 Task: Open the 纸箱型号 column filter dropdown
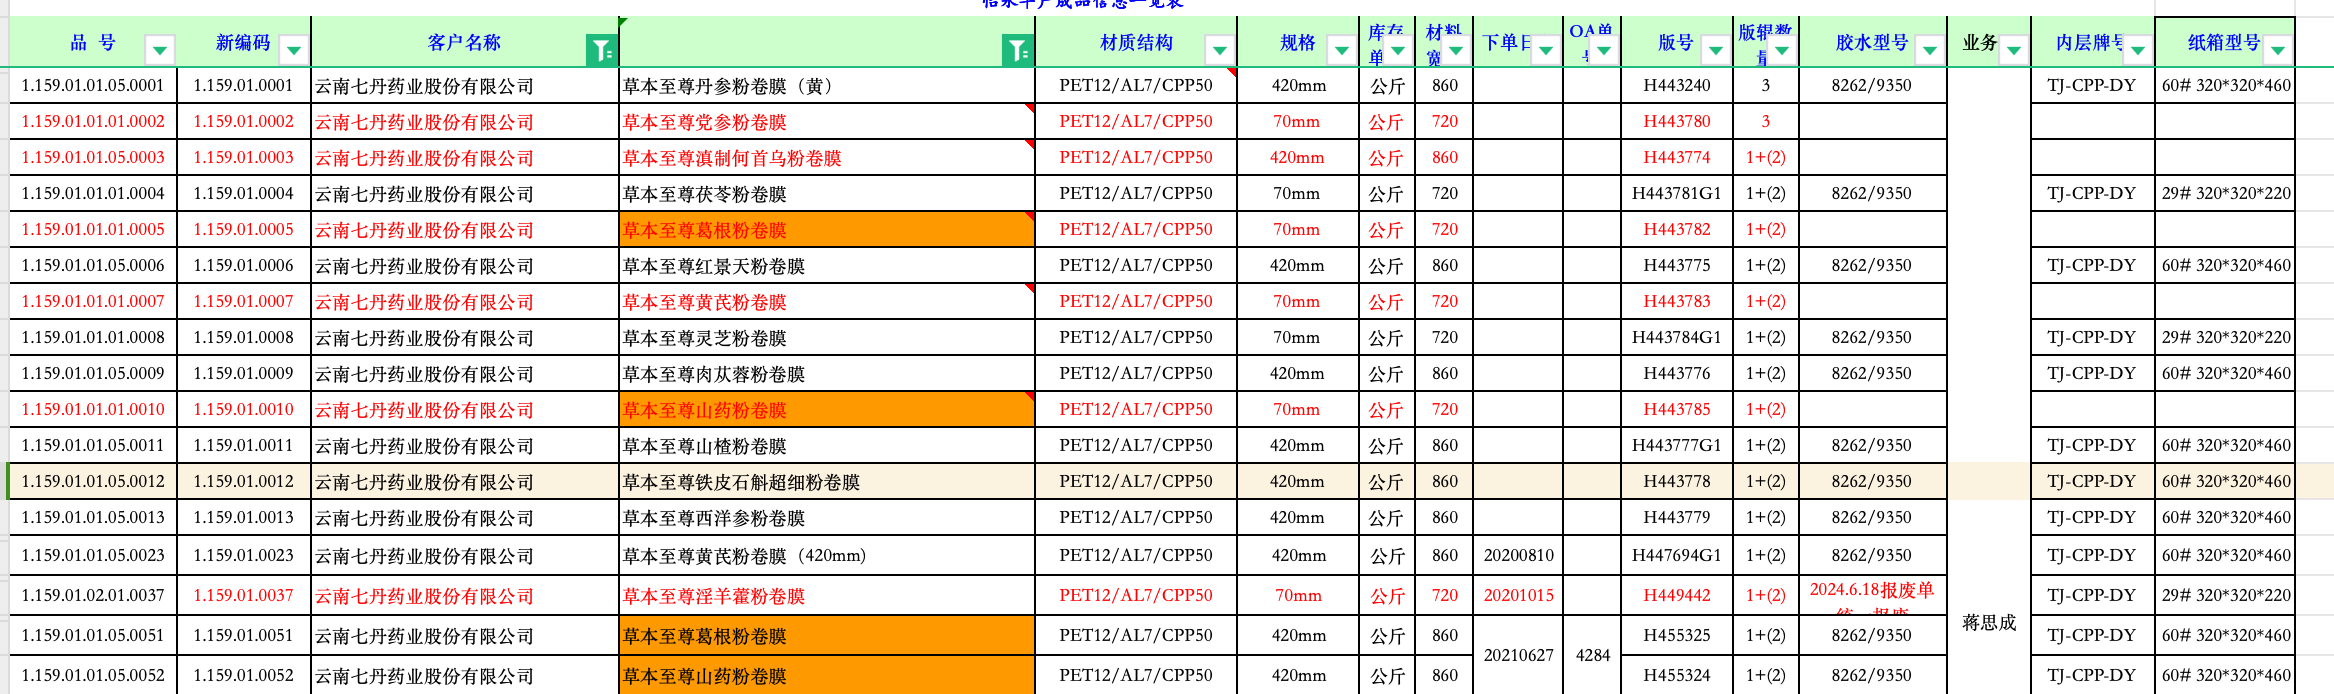coord(2278,49)
